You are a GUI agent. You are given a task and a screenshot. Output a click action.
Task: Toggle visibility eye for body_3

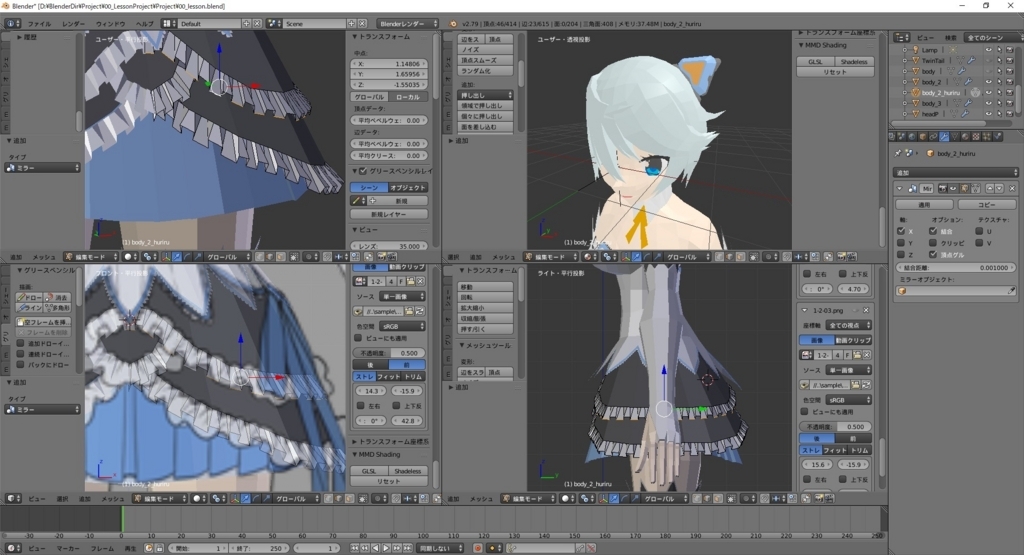pyautogui.click(x=989, y=103)
